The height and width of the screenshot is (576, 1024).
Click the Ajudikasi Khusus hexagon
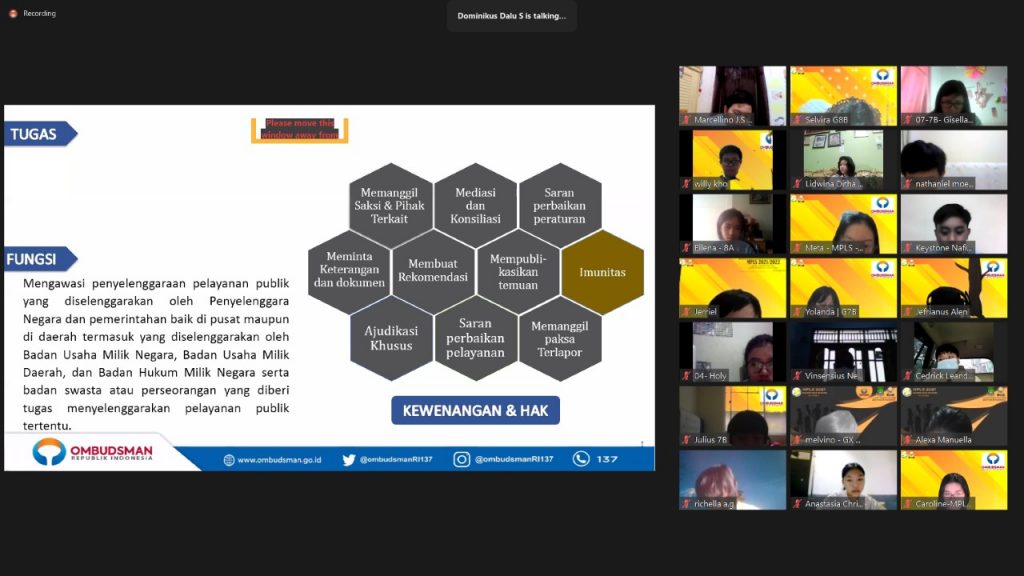[390, 338]
